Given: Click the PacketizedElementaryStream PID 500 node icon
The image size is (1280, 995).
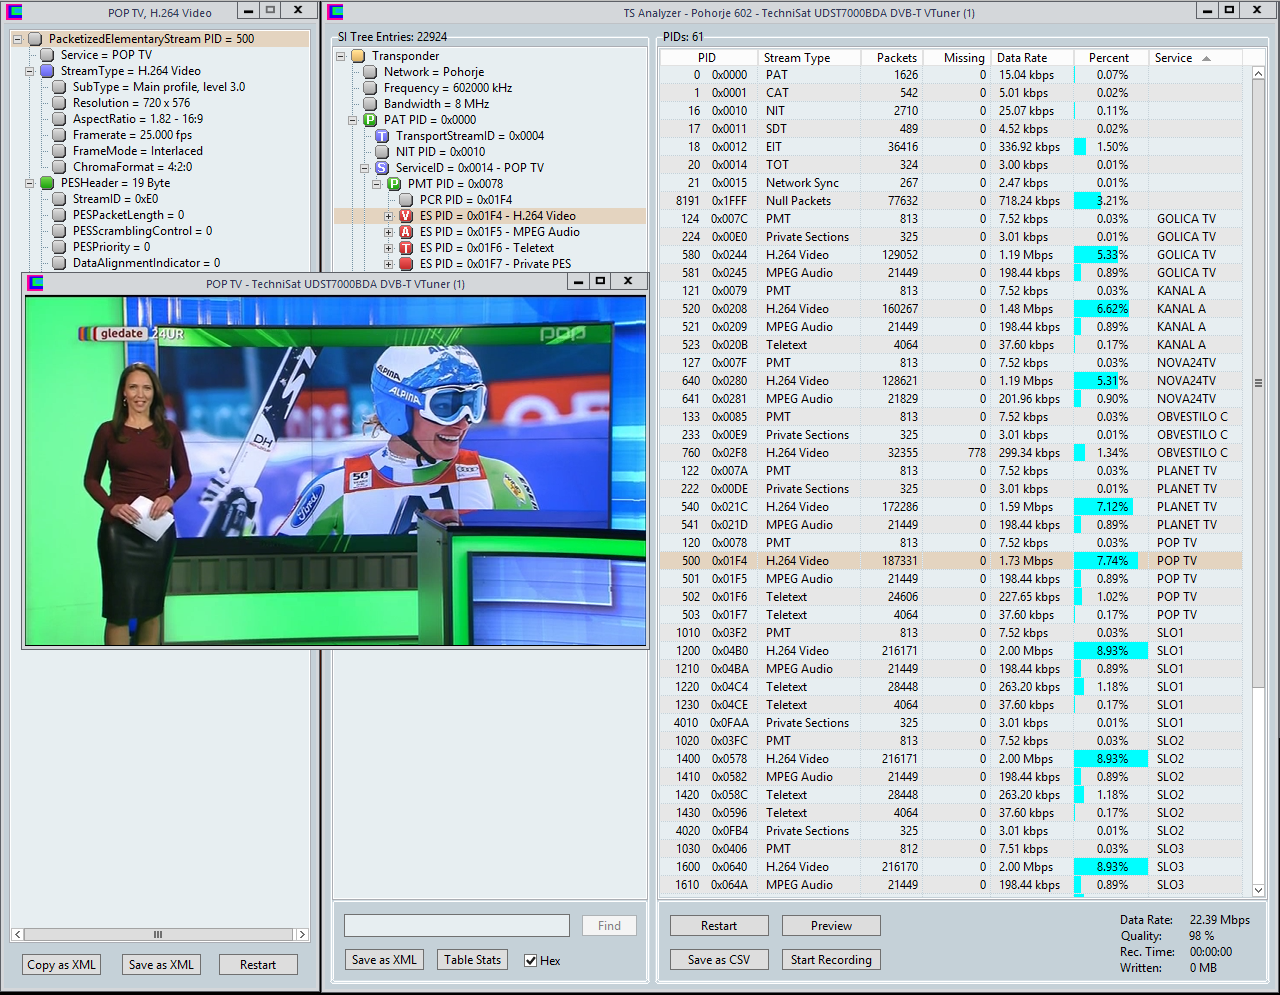Looking at the screenshot, I should coord(35,39).
